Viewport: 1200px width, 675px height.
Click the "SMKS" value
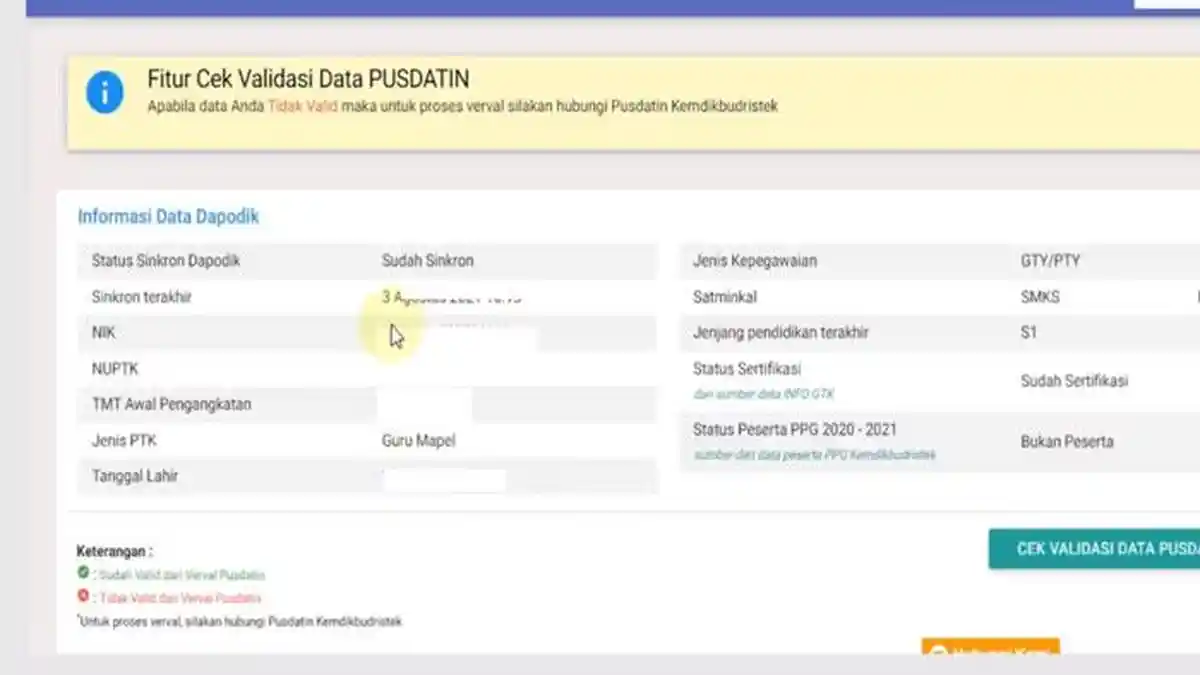click(1040, 297)
